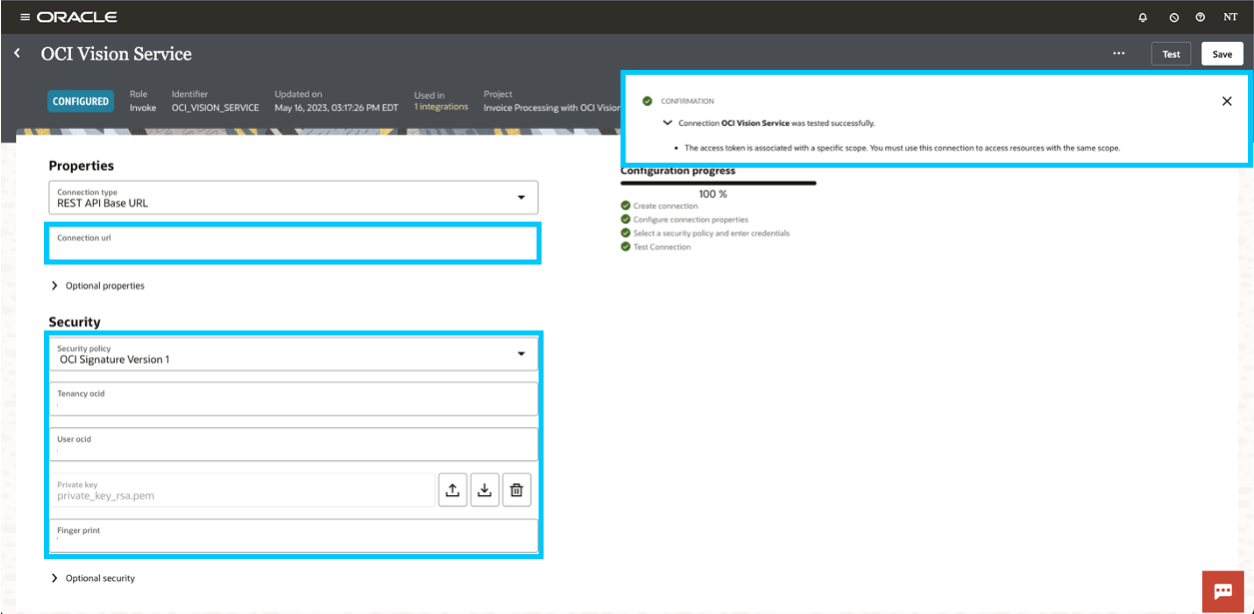
Task: Click the back arrow to leave connection
Action: (16, 51)
